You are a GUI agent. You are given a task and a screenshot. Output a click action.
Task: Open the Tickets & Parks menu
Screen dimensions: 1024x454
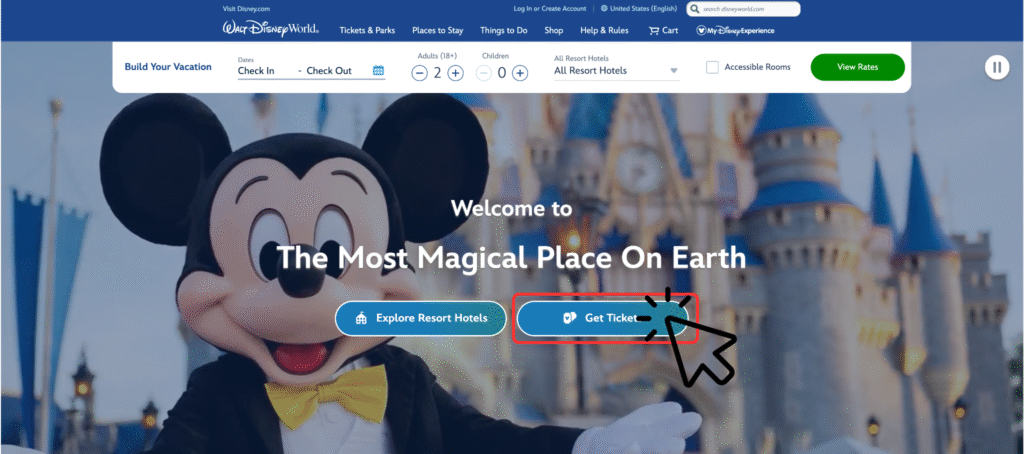coord(367,30)
